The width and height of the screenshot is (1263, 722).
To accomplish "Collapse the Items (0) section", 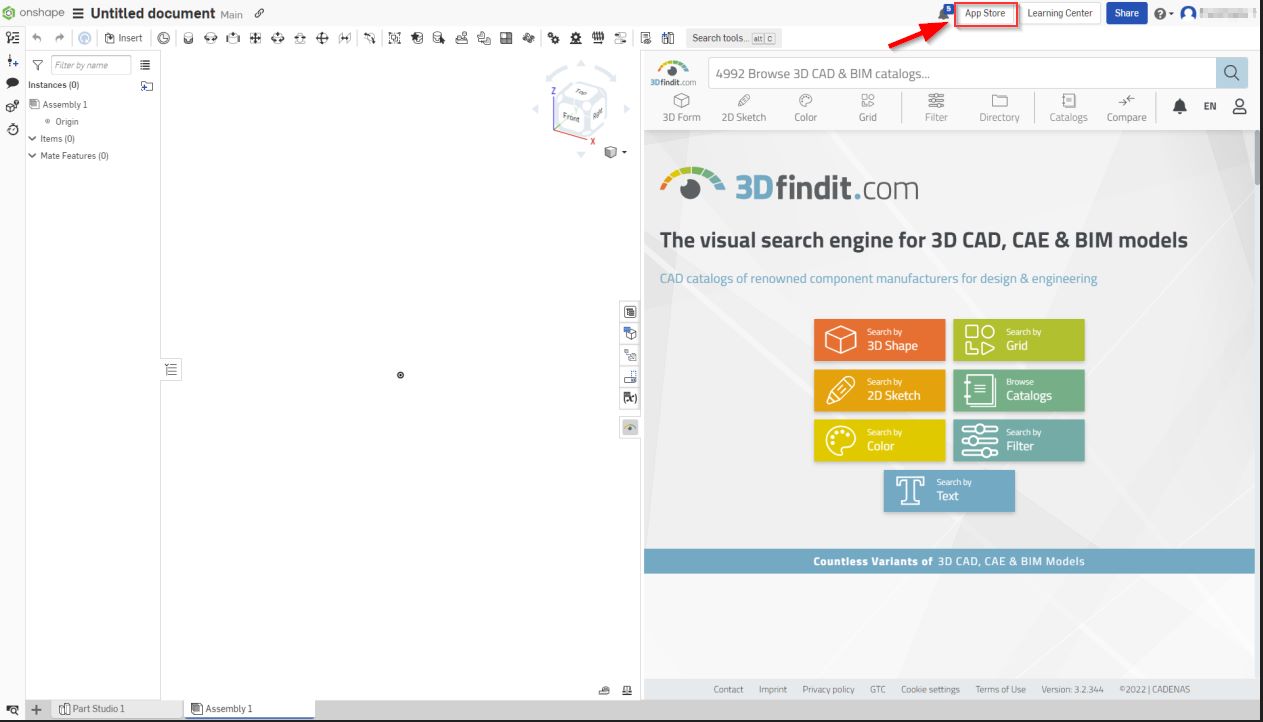I will 33,139.
